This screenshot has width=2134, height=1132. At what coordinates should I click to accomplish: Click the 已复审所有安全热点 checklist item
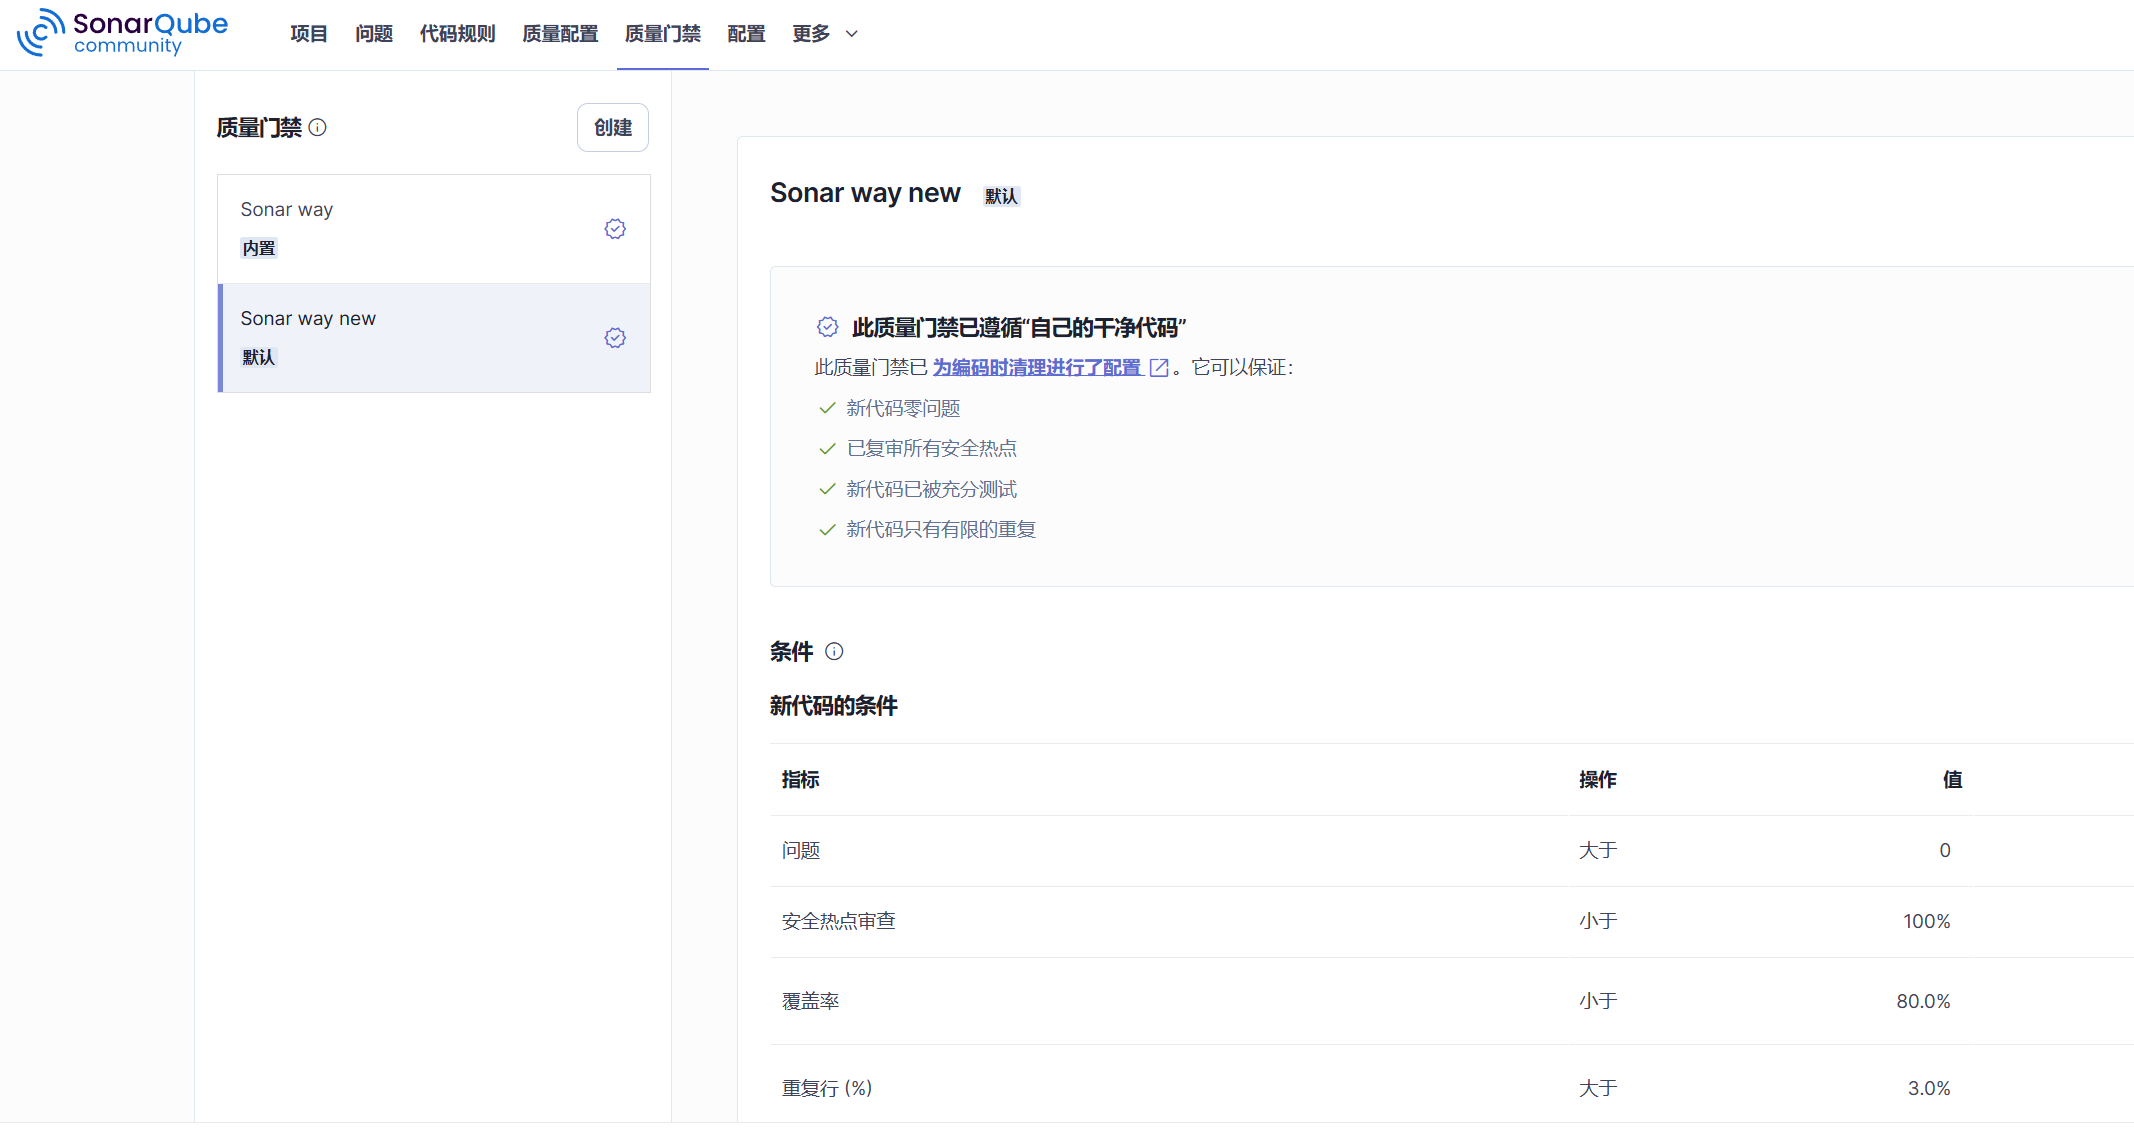(x=931, y=449)
